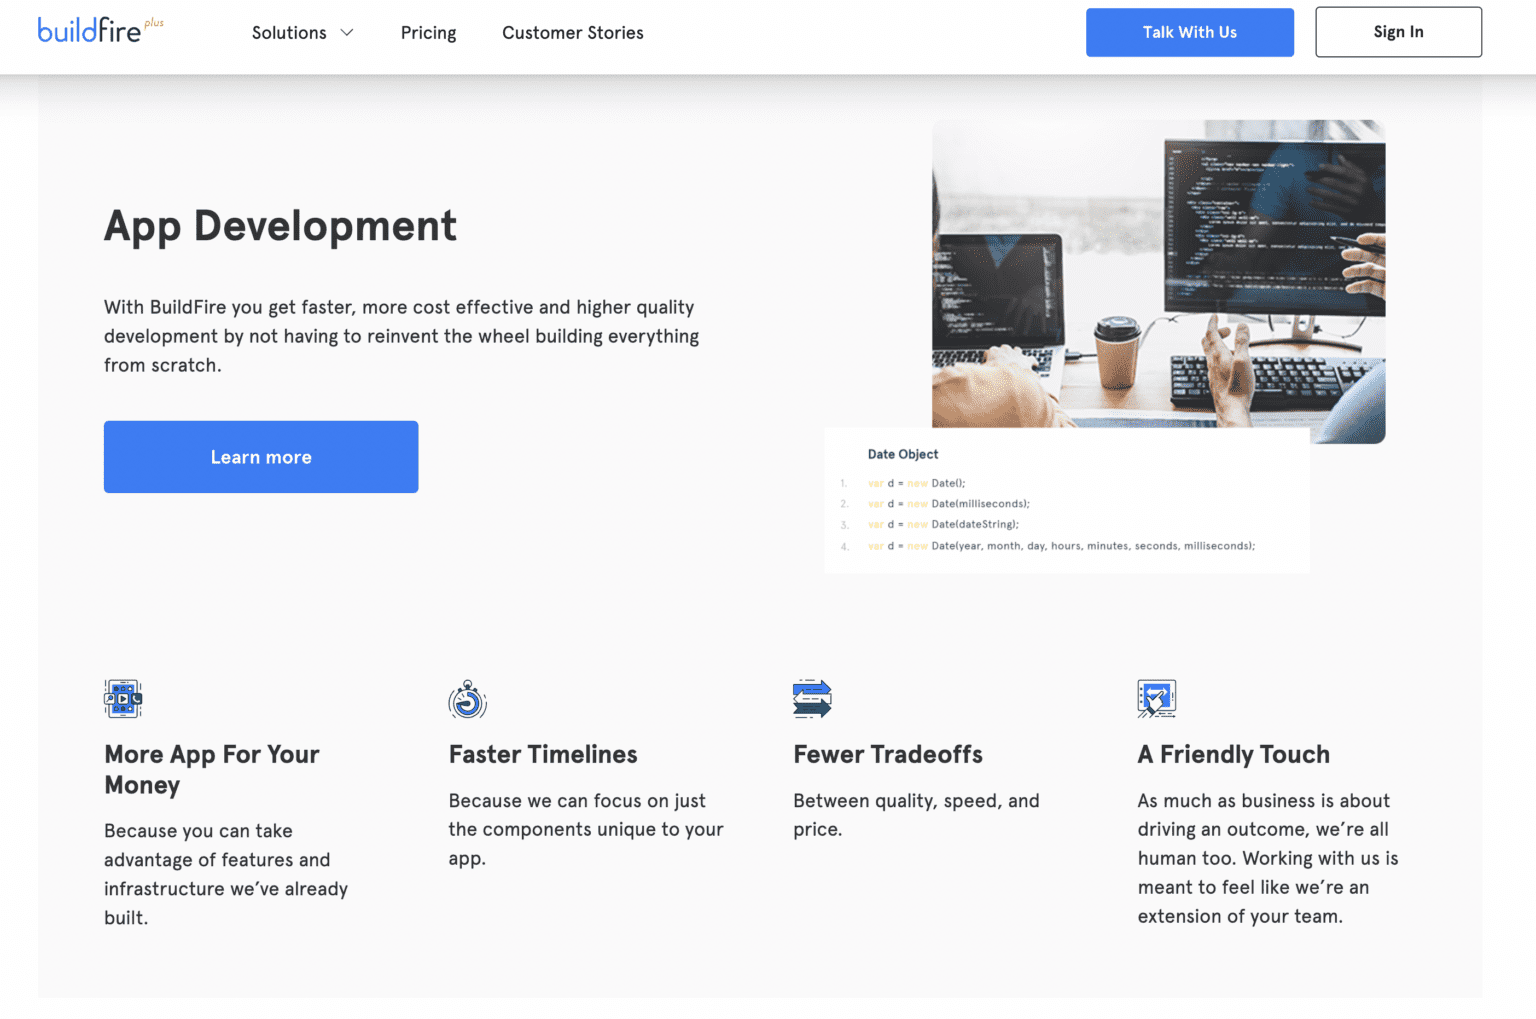1536x1019 pixels.
Task: Open the Pricing page
Action: tap(428, 32)
